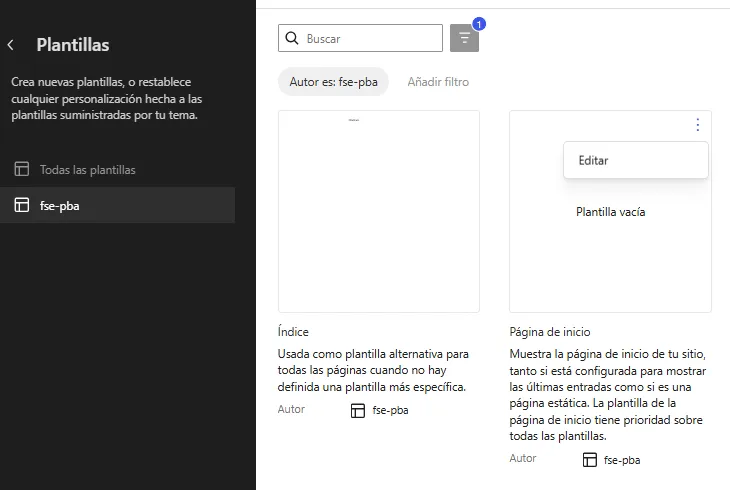730x490 pixels.
Task: Open the three-dot actions menu on Página de inicio
Action: [x=697, y=124]
